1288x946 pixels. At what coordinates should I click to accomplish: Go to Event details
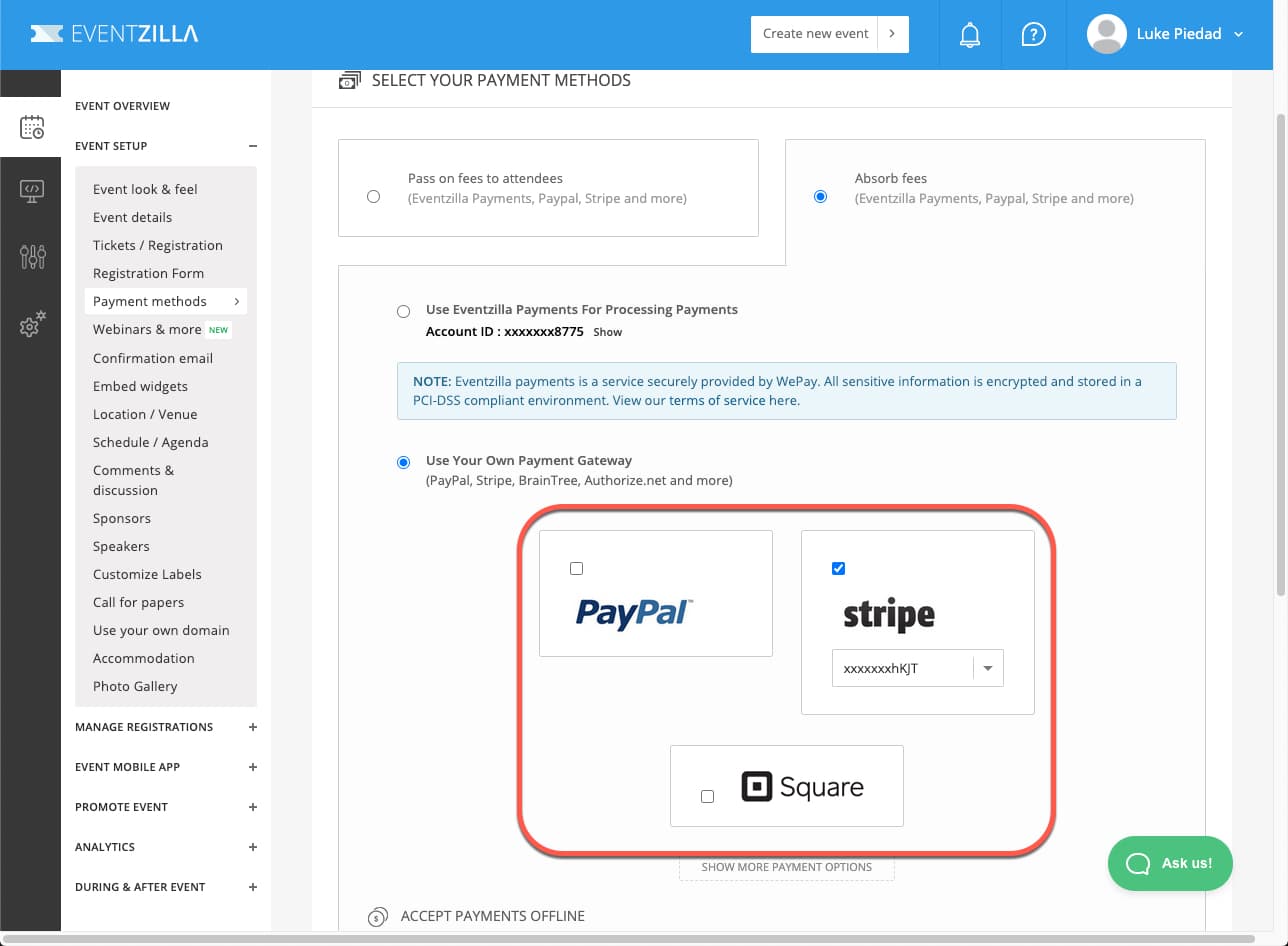132,217
